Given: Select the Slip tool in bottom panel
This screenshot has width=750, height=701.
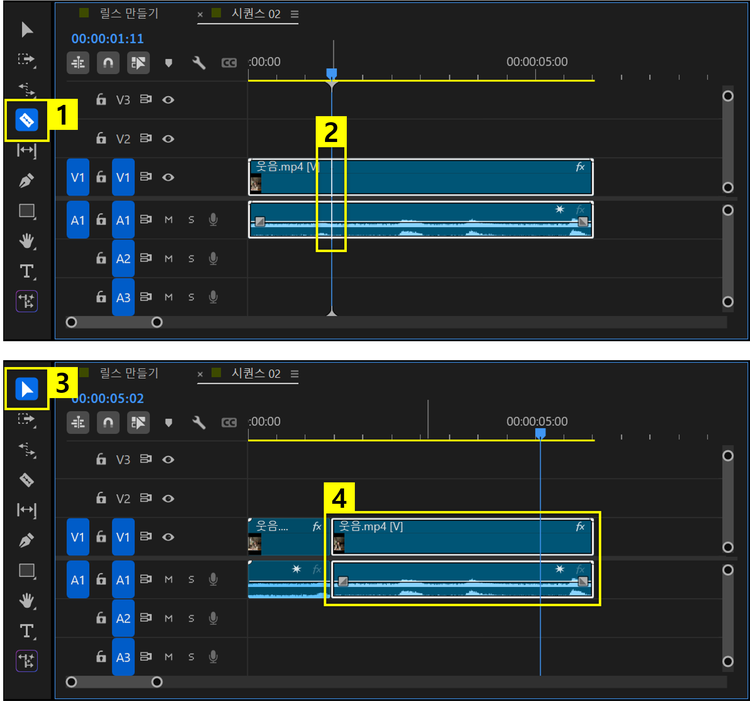Looking at the screenshot, I should point(26,510).
